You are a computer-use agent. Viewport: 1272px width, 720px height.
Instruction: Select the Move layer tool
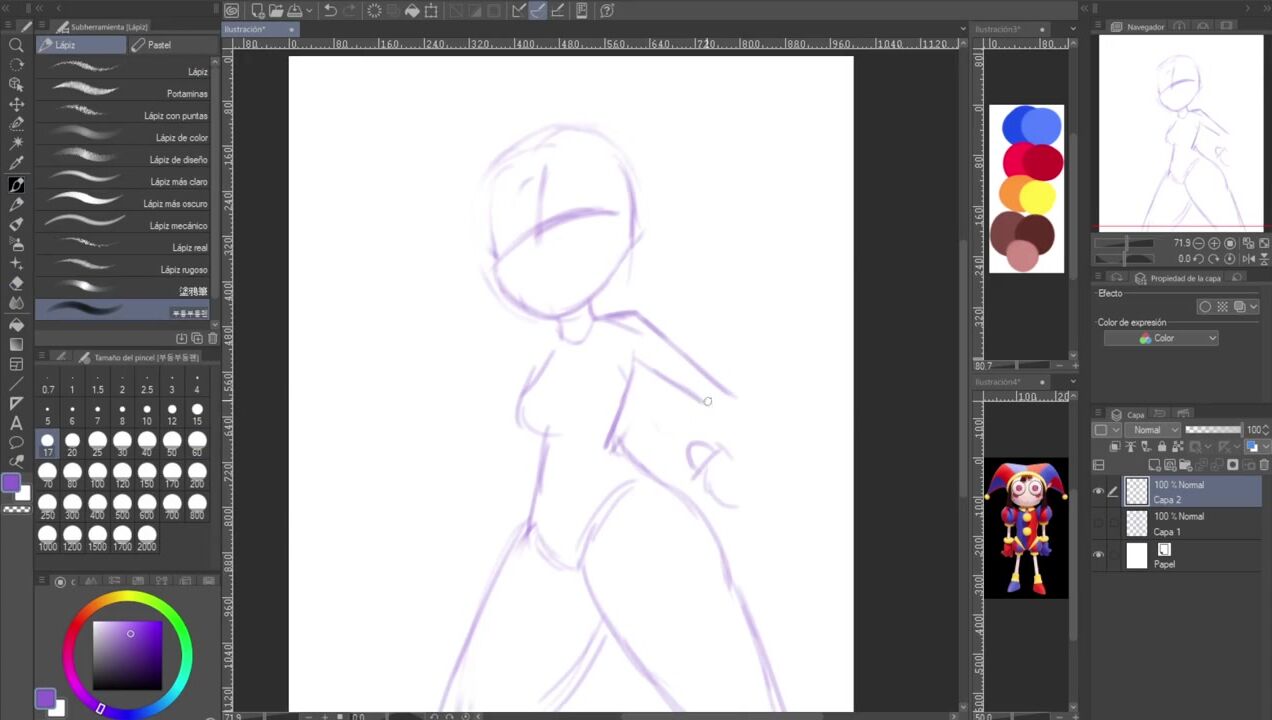(16, 104)
